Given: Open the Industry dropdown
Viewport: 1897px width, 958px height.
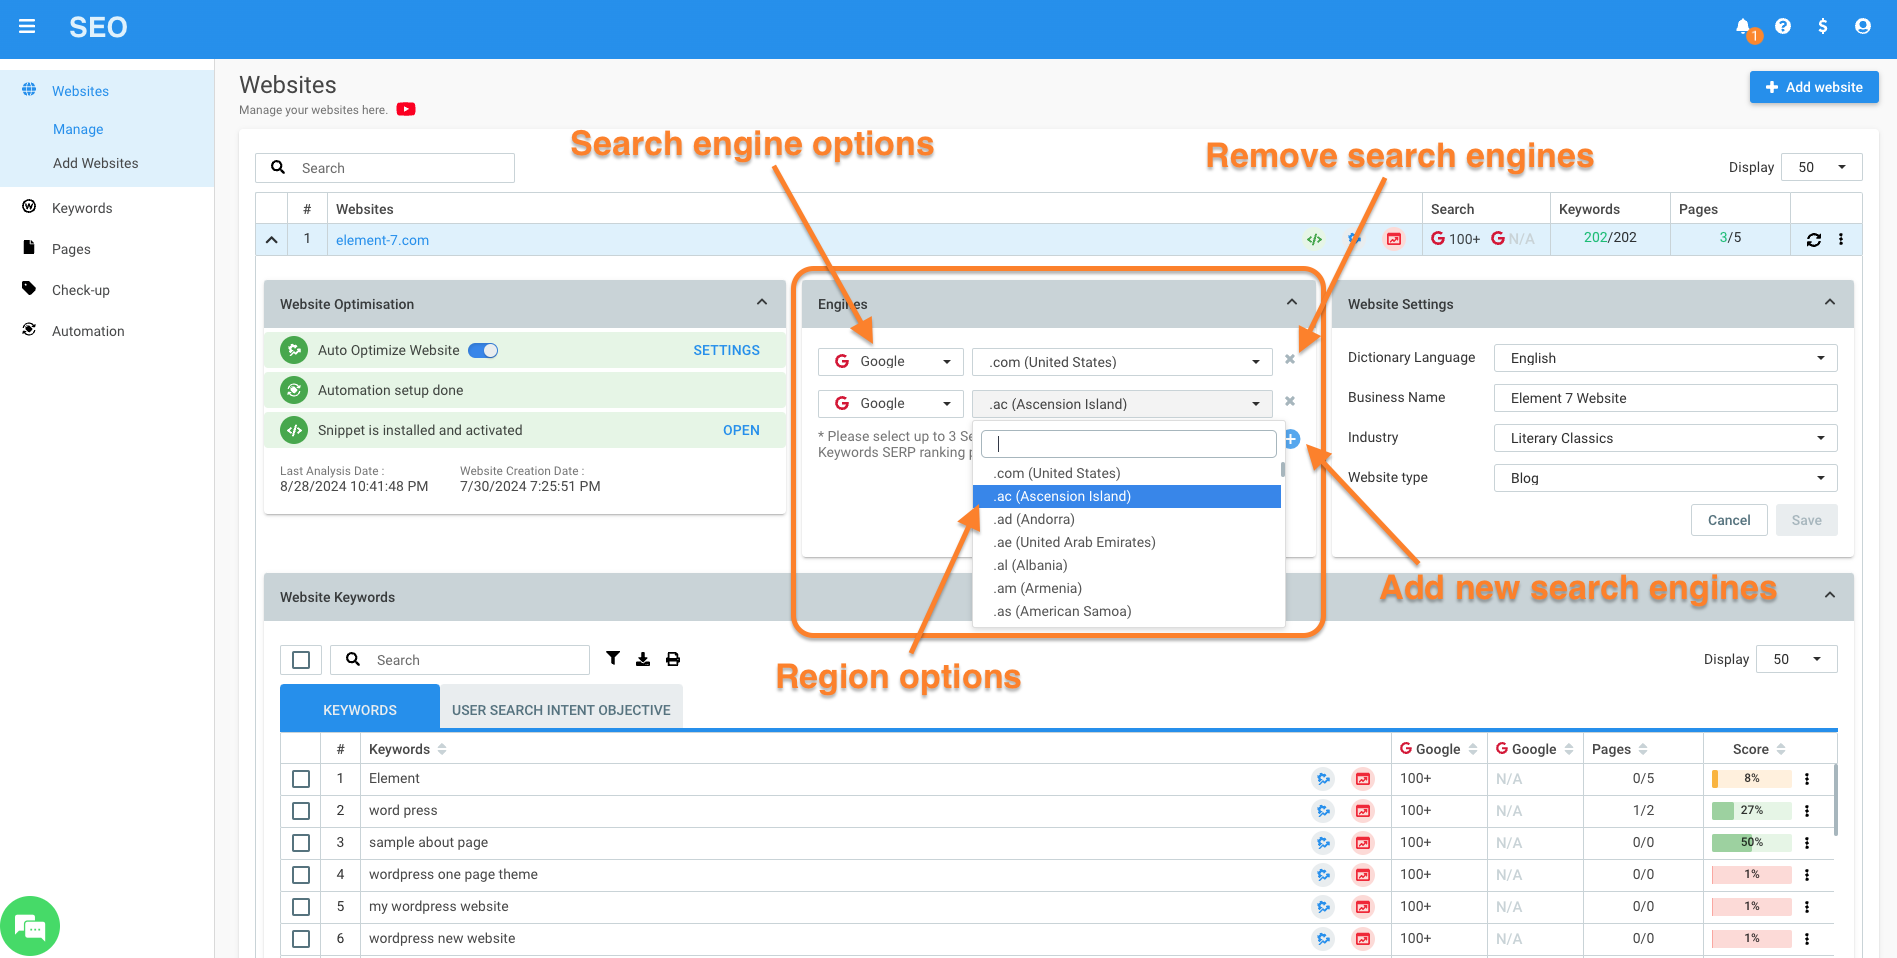Looking at the screenshot, I should [x=1665, y=438].
